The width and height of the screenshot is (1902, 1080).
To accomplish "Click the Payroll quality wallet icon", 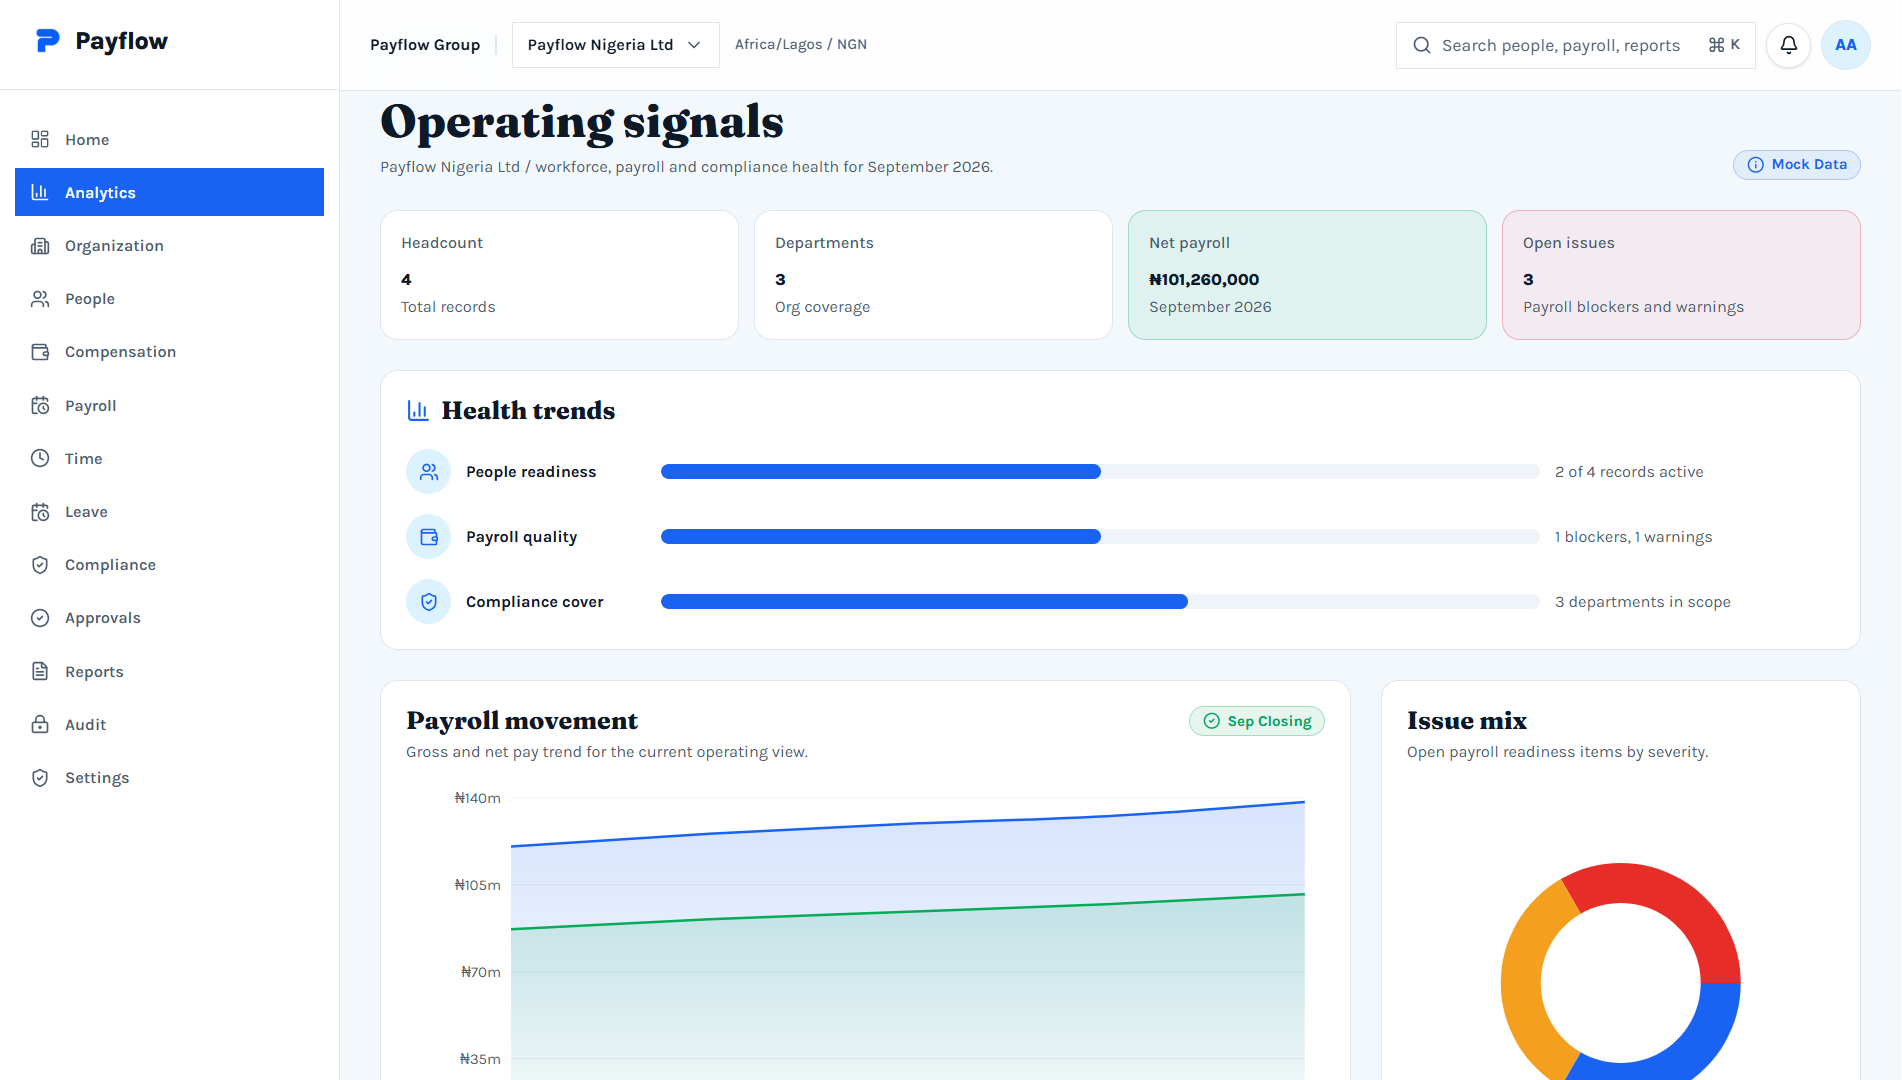I will (429, 537).
